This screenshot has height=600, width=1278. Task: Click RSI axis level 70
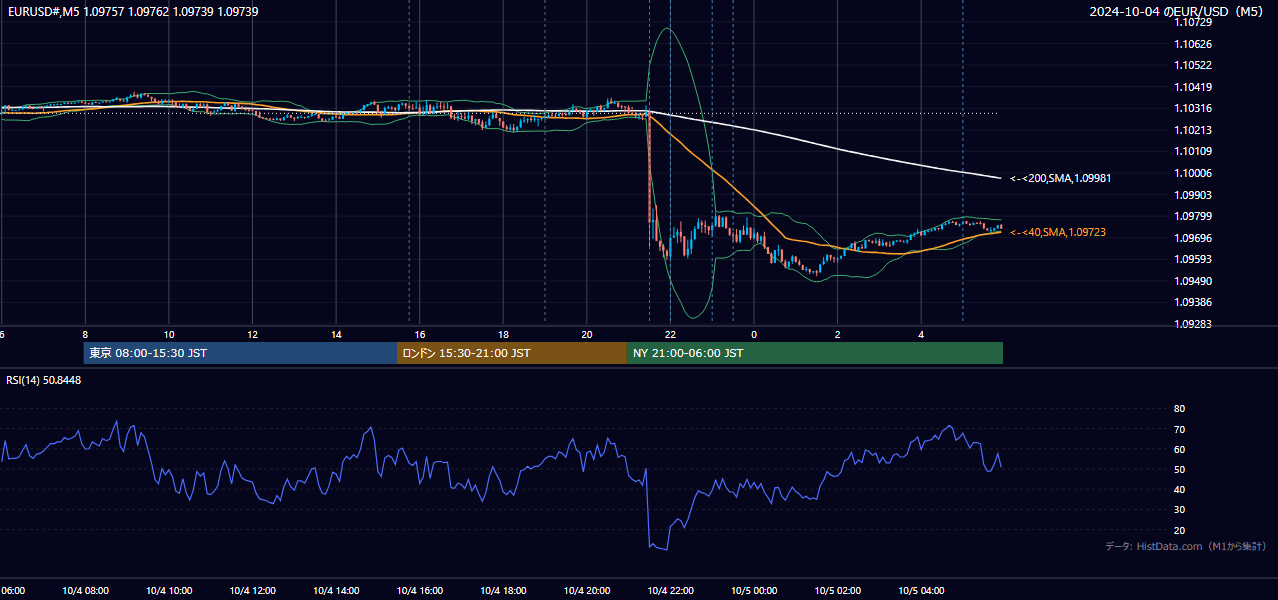click(x=1179, y=429)
